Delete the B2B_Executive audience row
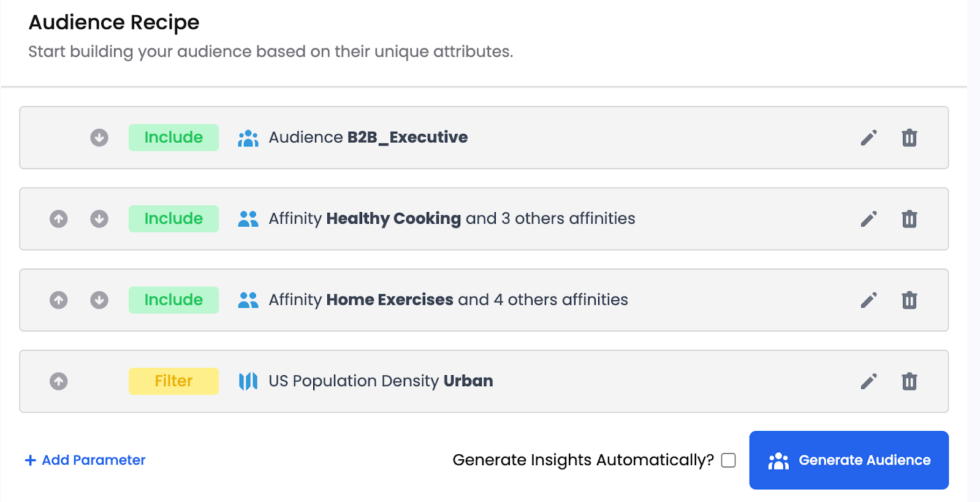Viewport: 980px width, 502px height. point(909,138)
